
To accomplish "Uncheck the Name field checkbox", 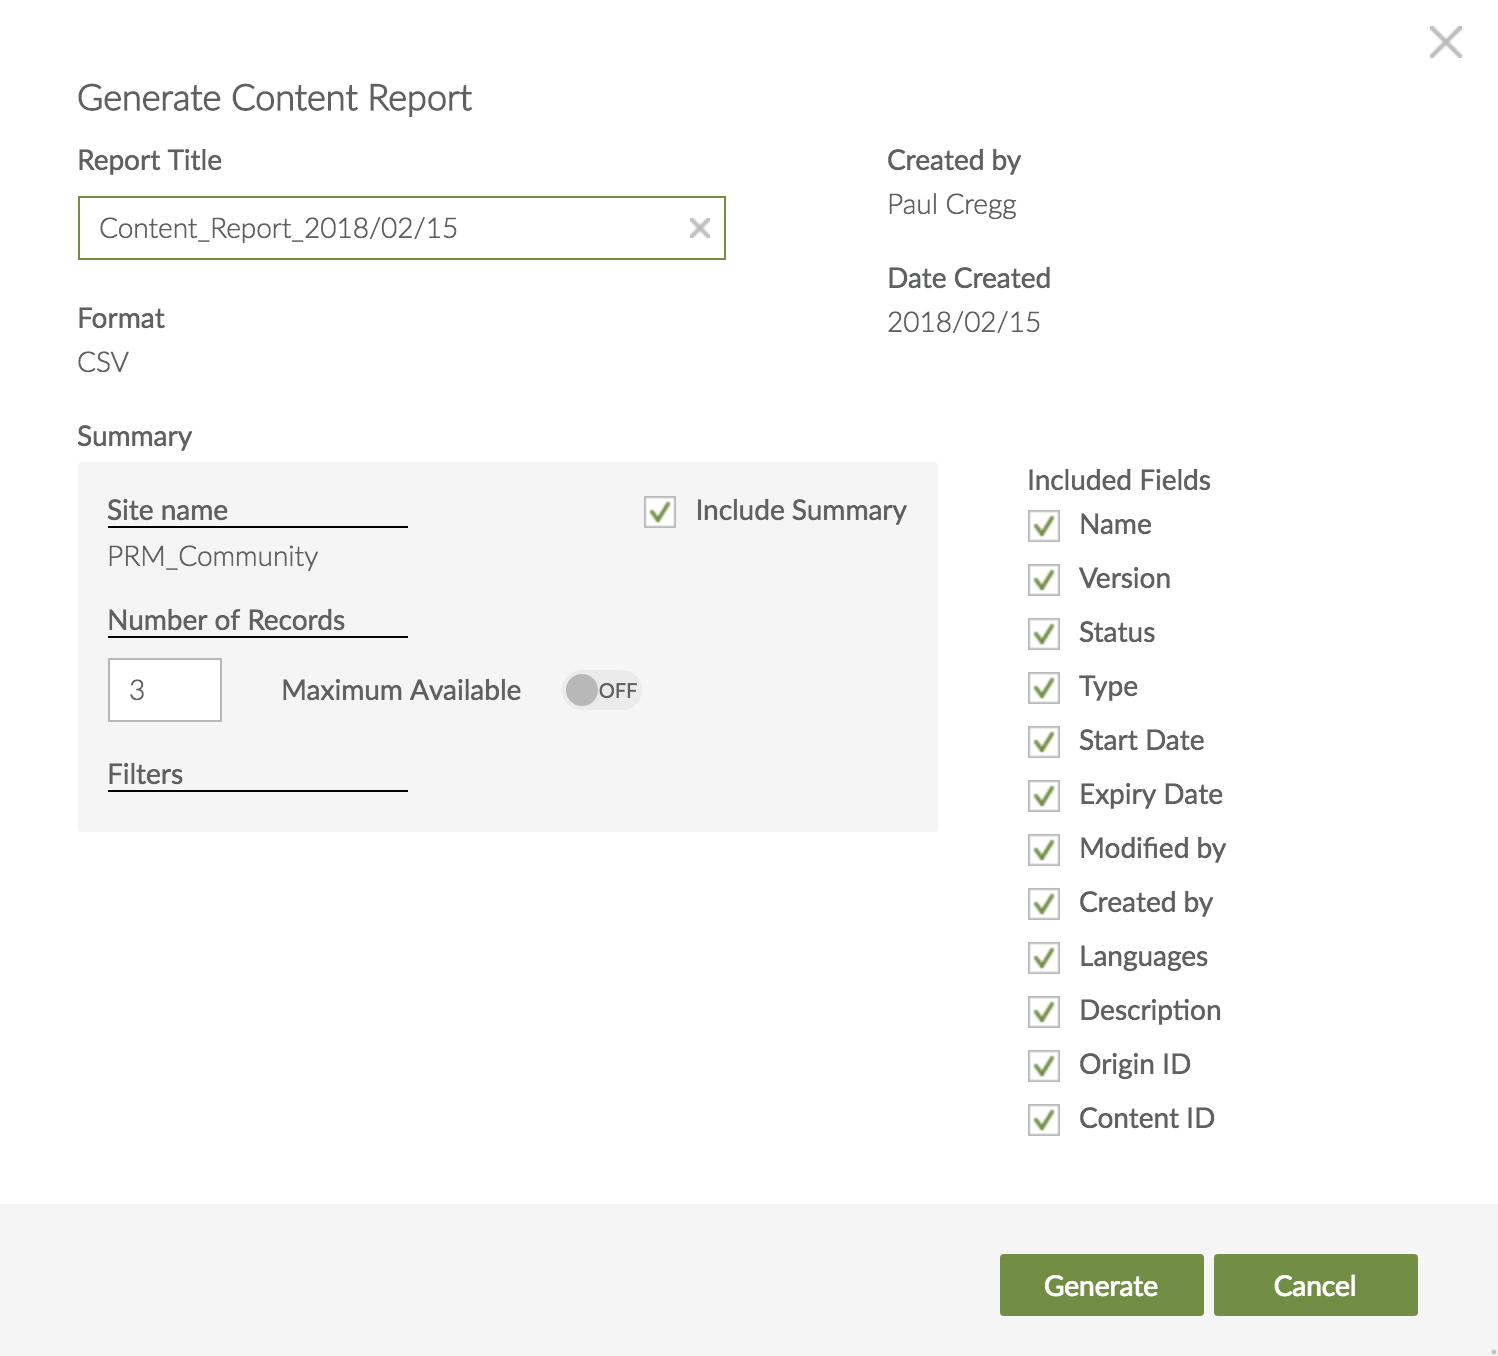I will [1044, 526].
